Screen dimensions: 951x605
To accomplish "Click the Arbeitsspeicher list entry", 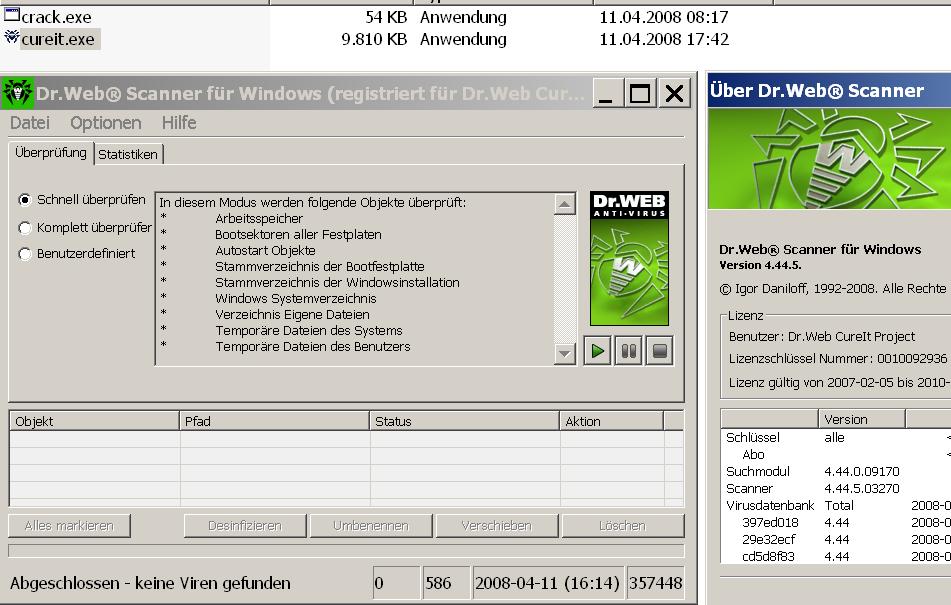I will 259,219.
